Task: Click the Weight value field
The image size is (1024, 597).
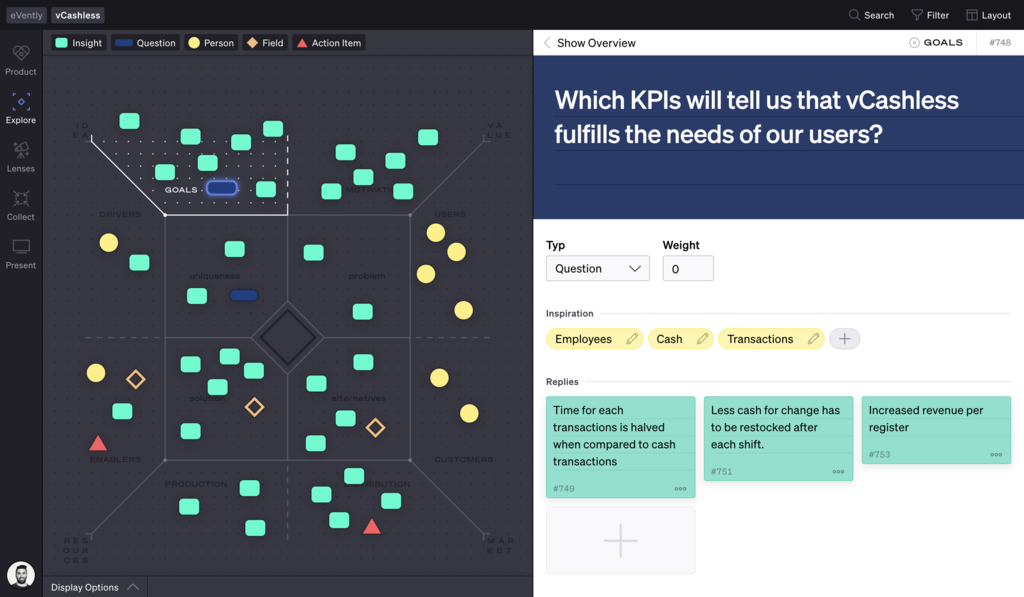Action: tap(687, 268)
